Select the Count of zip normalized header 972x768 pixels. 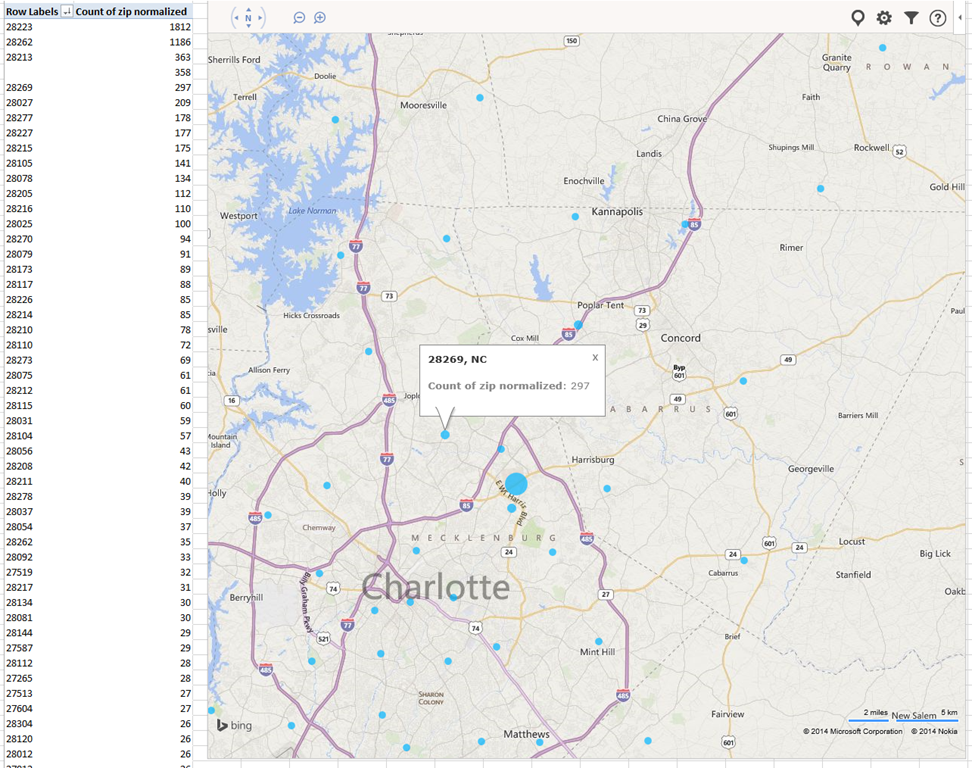point(131,11)
